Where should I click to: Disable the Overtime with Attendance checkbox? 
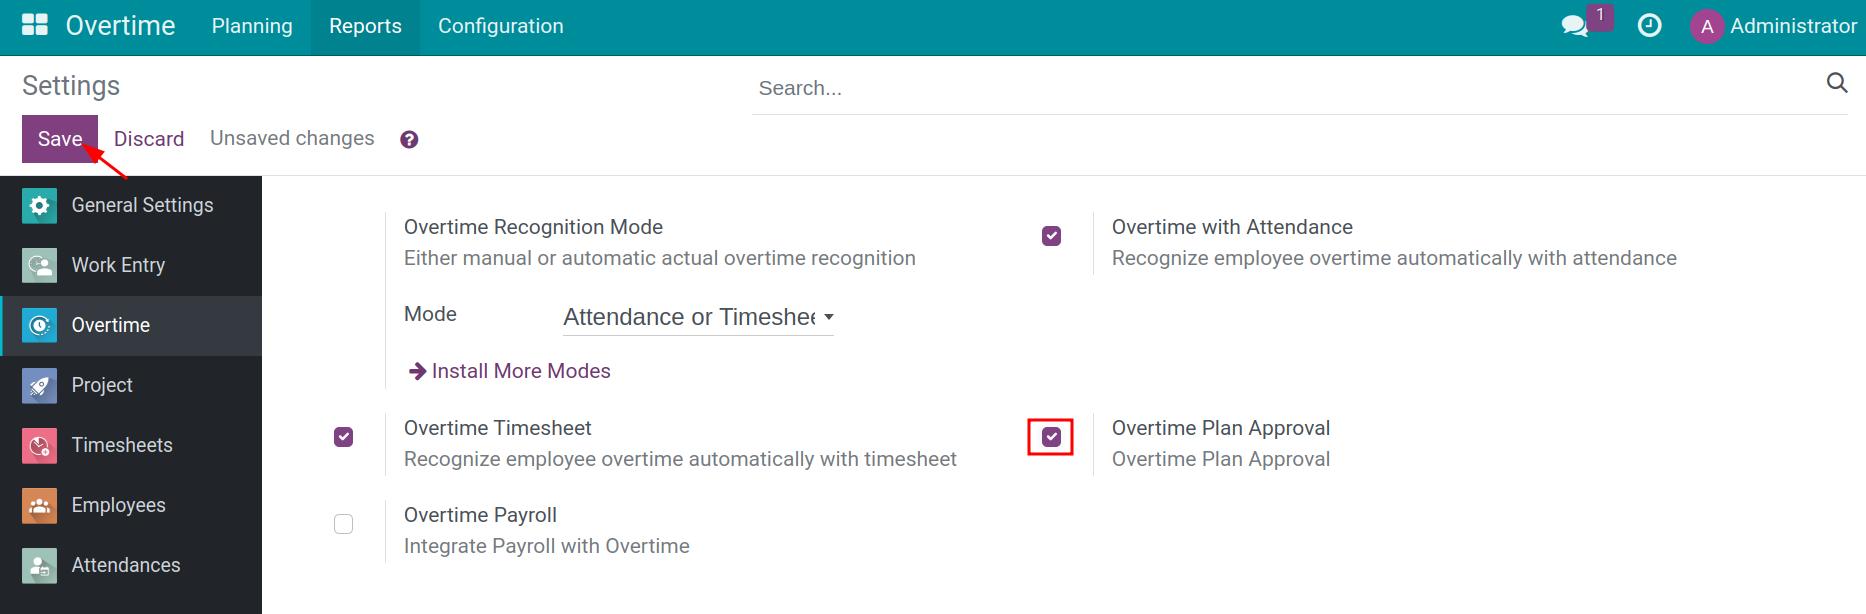click(1051, 236)
